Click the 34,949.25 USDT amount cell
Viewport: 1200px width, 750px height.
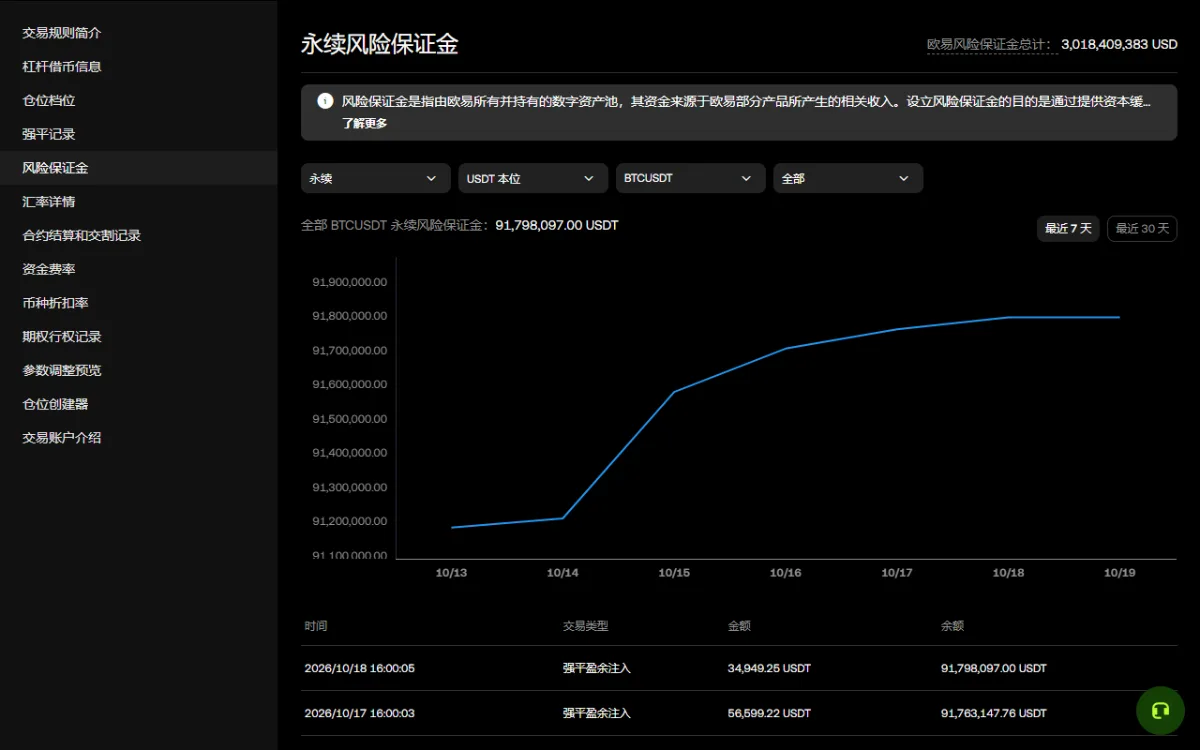770,668
